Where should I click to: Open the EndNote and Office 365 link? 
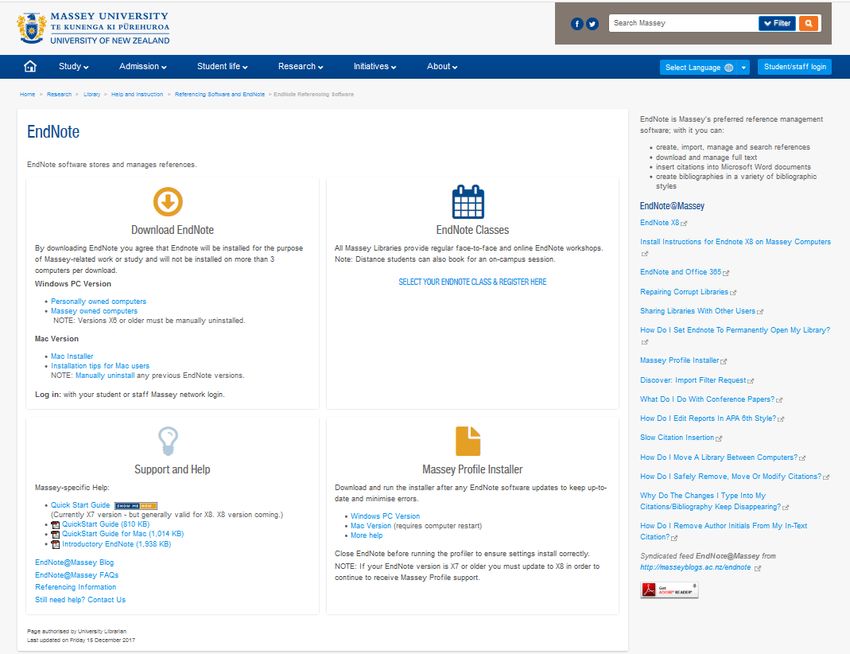click(x=680, y=272)
